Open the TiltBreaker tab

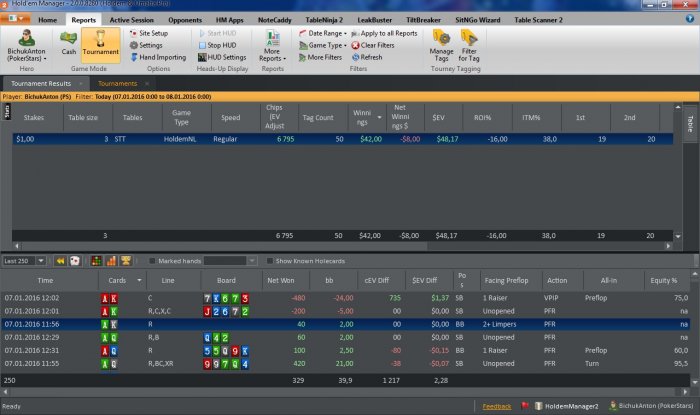[x=423, y=20]
